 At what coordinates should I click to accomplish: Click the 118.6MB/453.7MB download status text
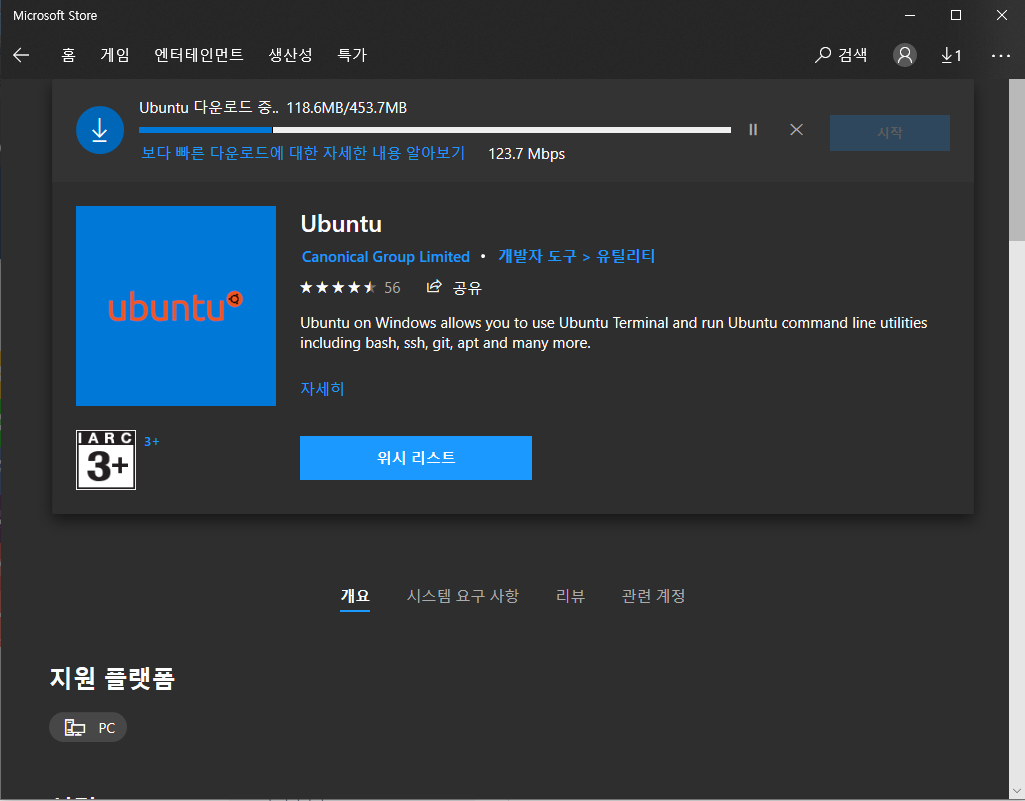[346, 108]
